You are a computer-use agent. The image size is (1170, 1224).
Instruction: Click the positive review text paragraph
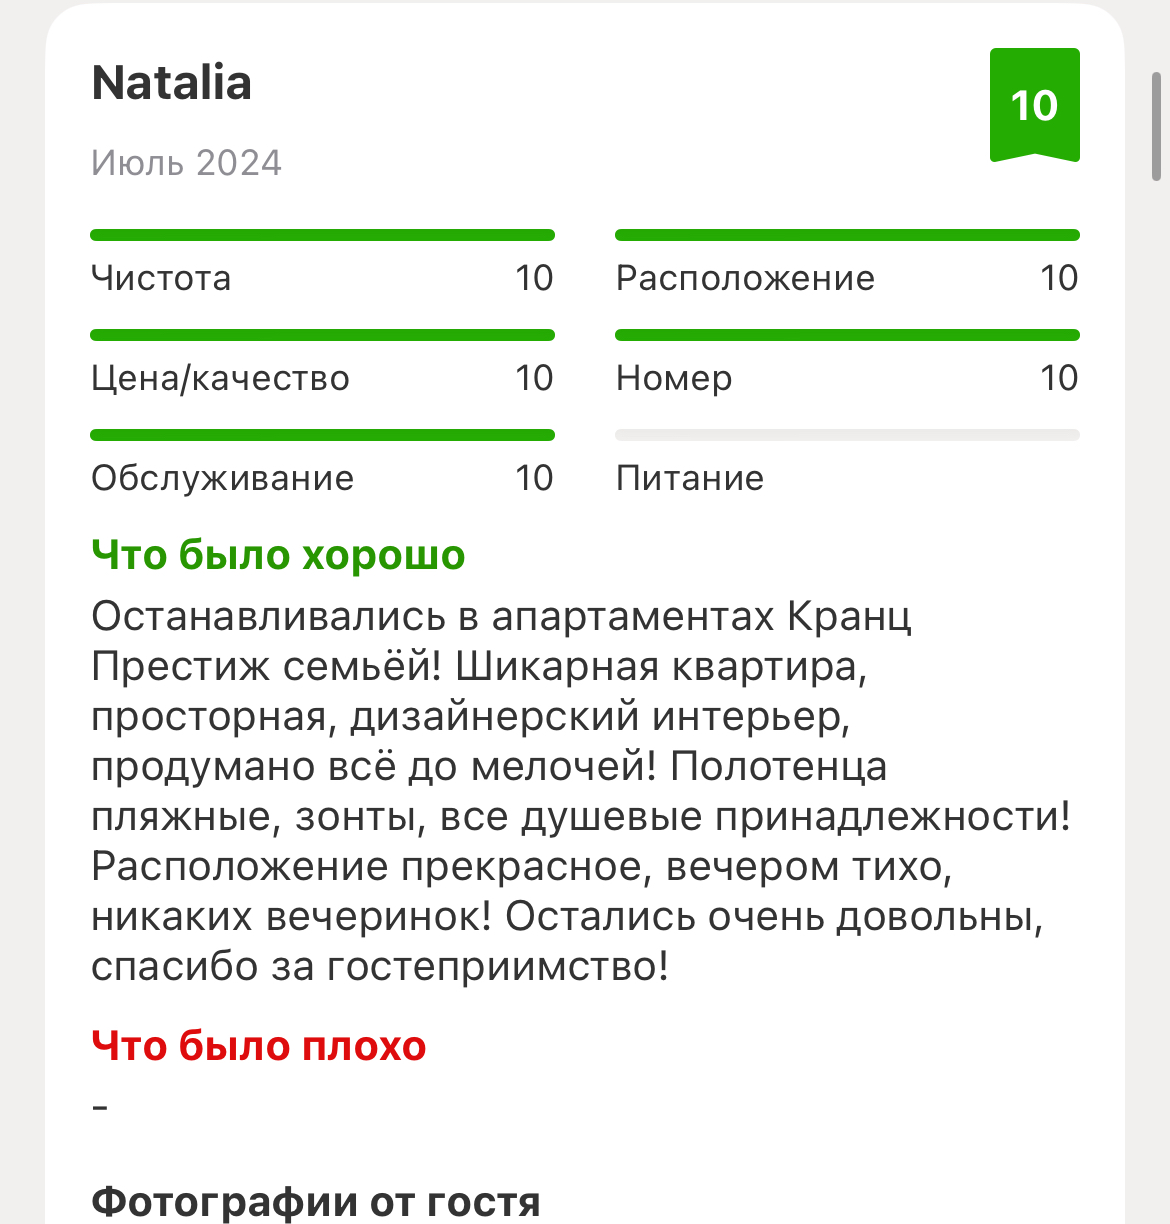pos(580,791)
